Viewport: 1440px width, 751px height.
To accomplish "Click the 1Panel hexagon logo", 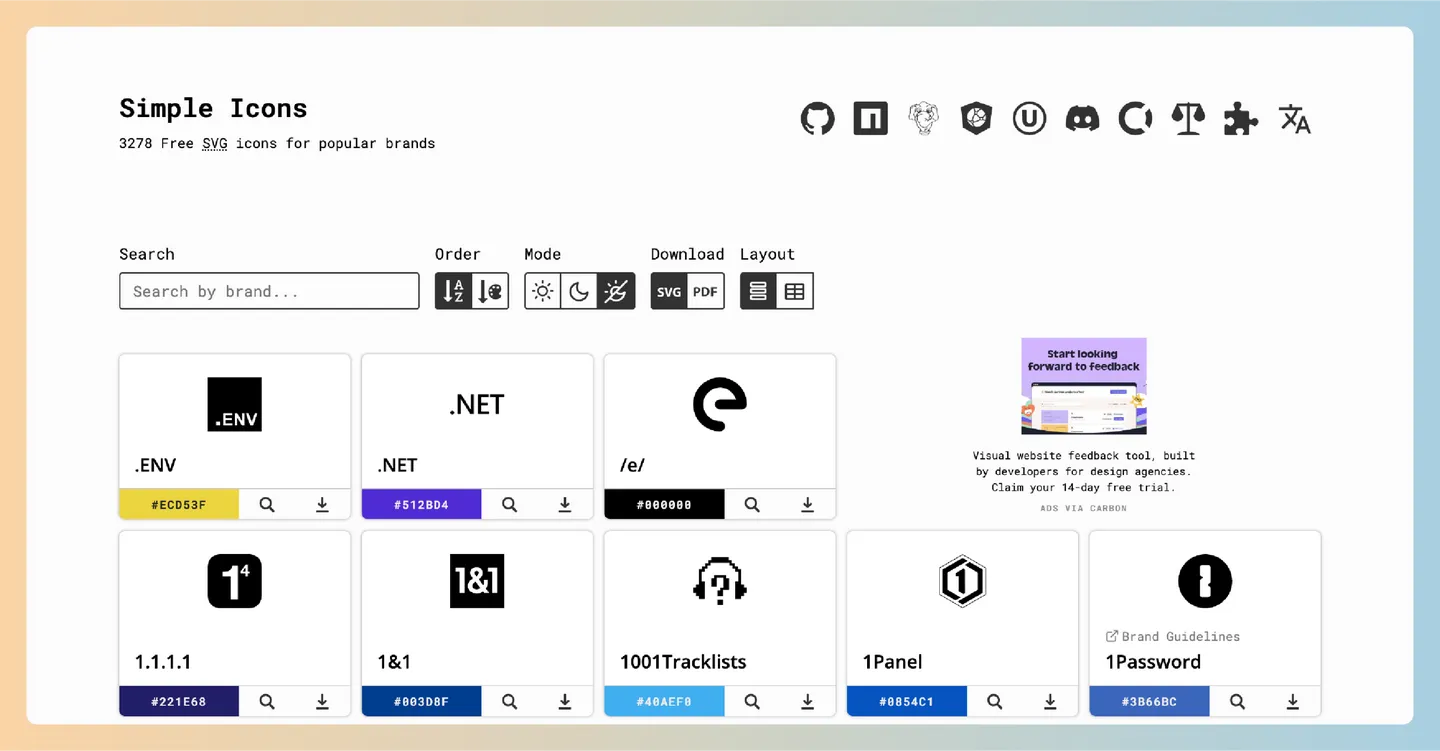I will (962, 581).
